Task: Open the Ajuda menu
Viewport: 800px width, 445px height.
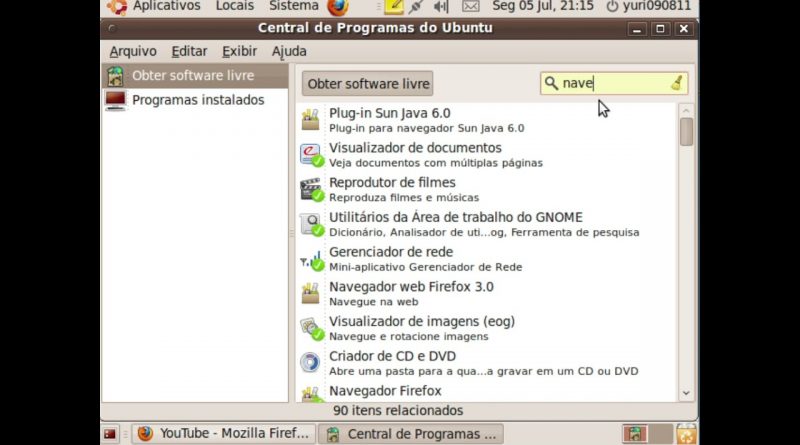Action: 289,51
